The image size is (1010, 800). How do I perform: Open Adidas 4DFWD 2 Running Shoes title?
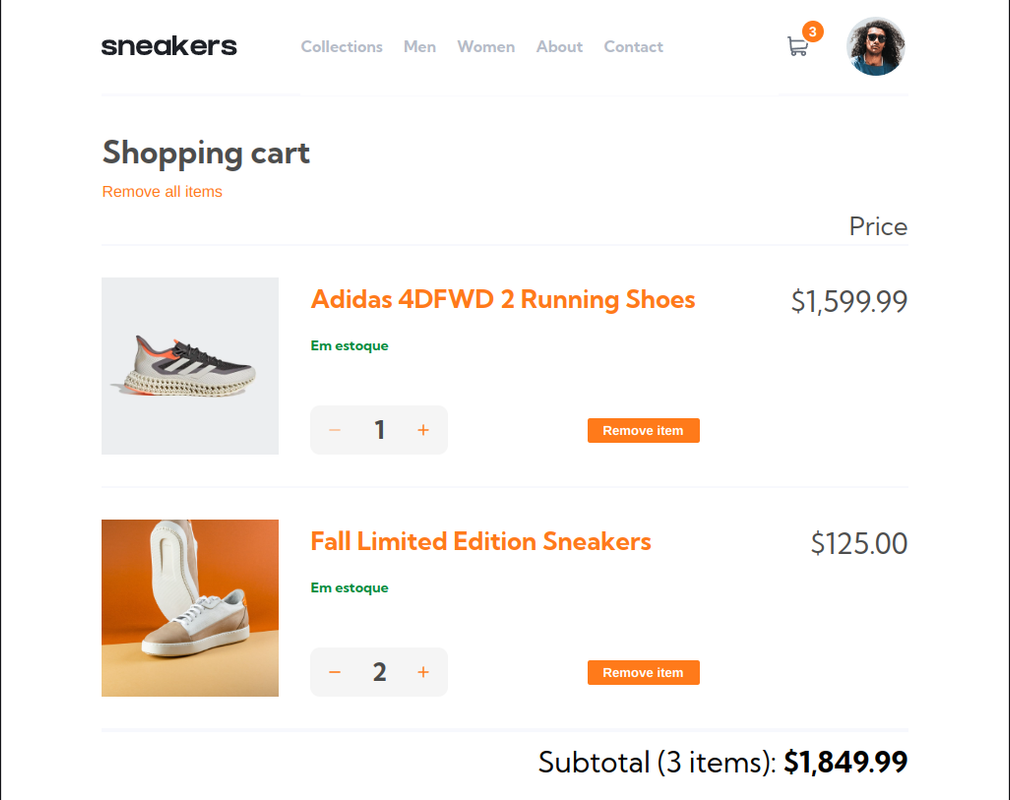[502, 299]
